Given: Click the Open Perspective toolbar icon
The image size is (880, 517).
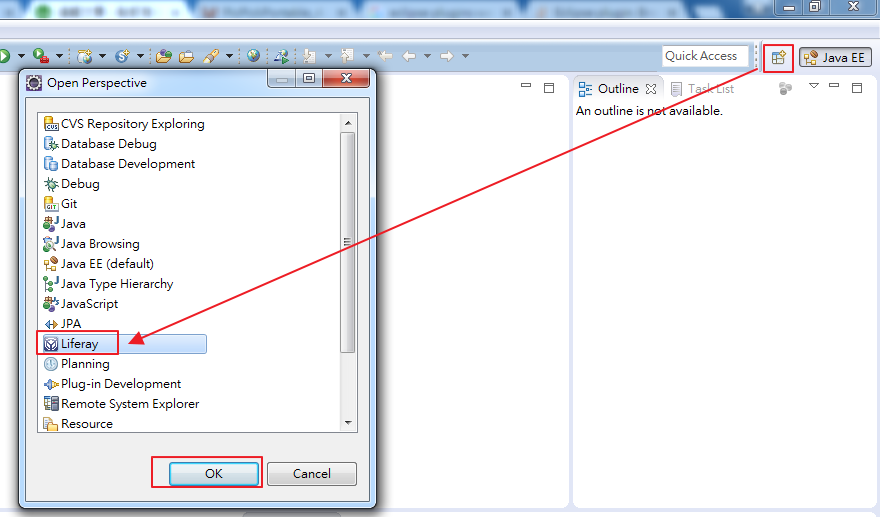Looking at the screenshot, I should [778, 57].
